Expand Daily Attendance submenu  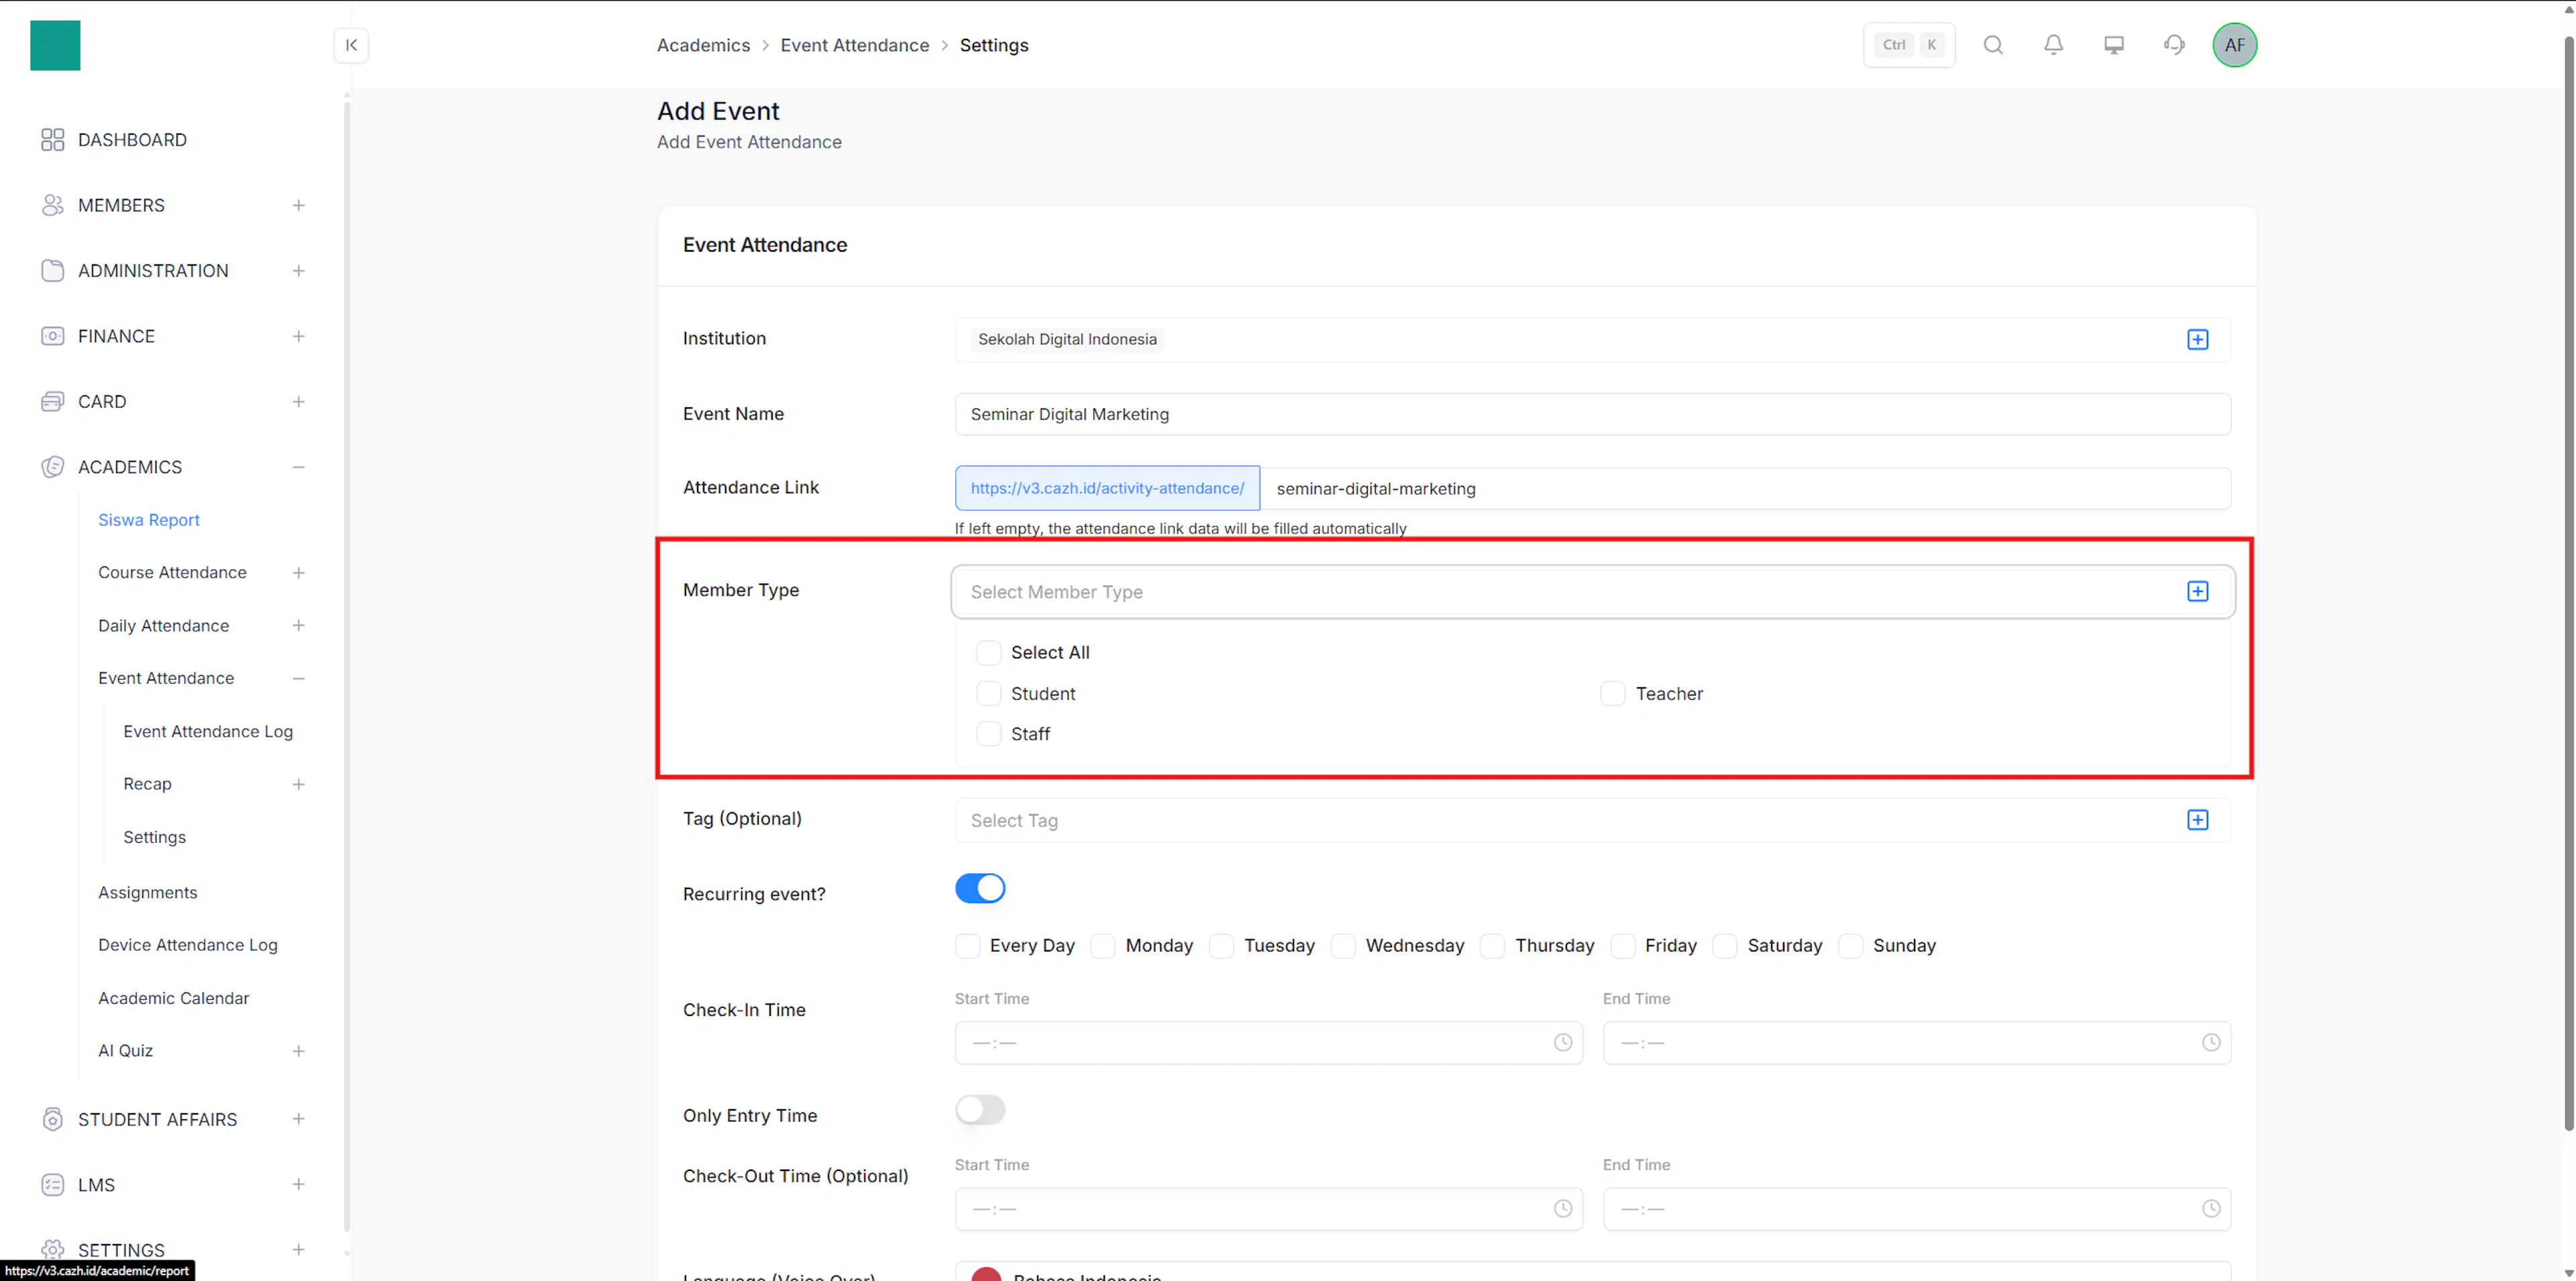[x=298, y=626]
